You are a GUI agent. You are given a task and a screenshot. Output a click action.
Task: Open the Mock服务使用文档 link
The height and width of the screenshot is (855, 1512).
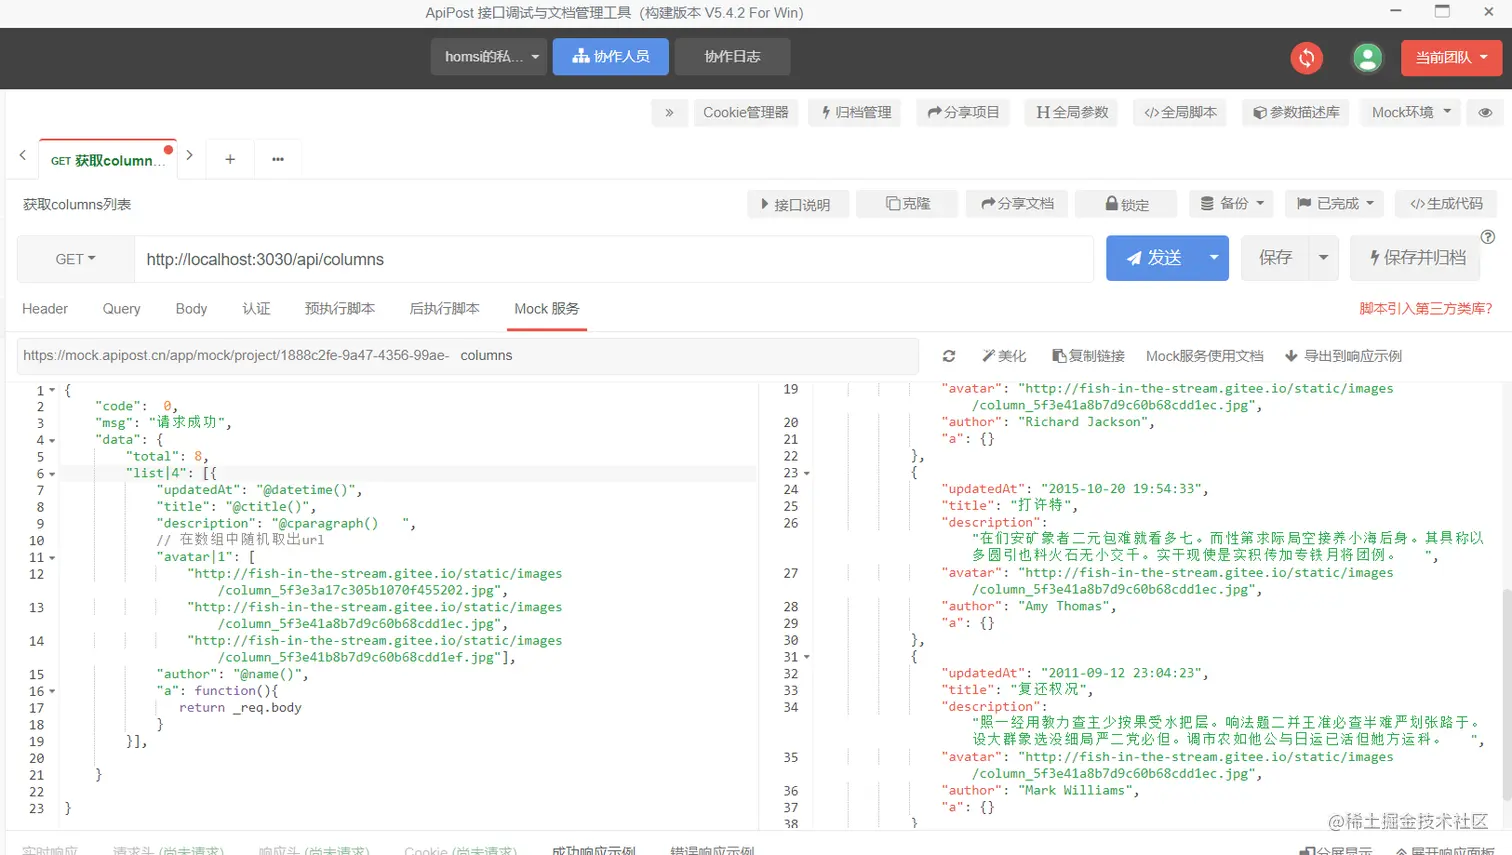1204,356
